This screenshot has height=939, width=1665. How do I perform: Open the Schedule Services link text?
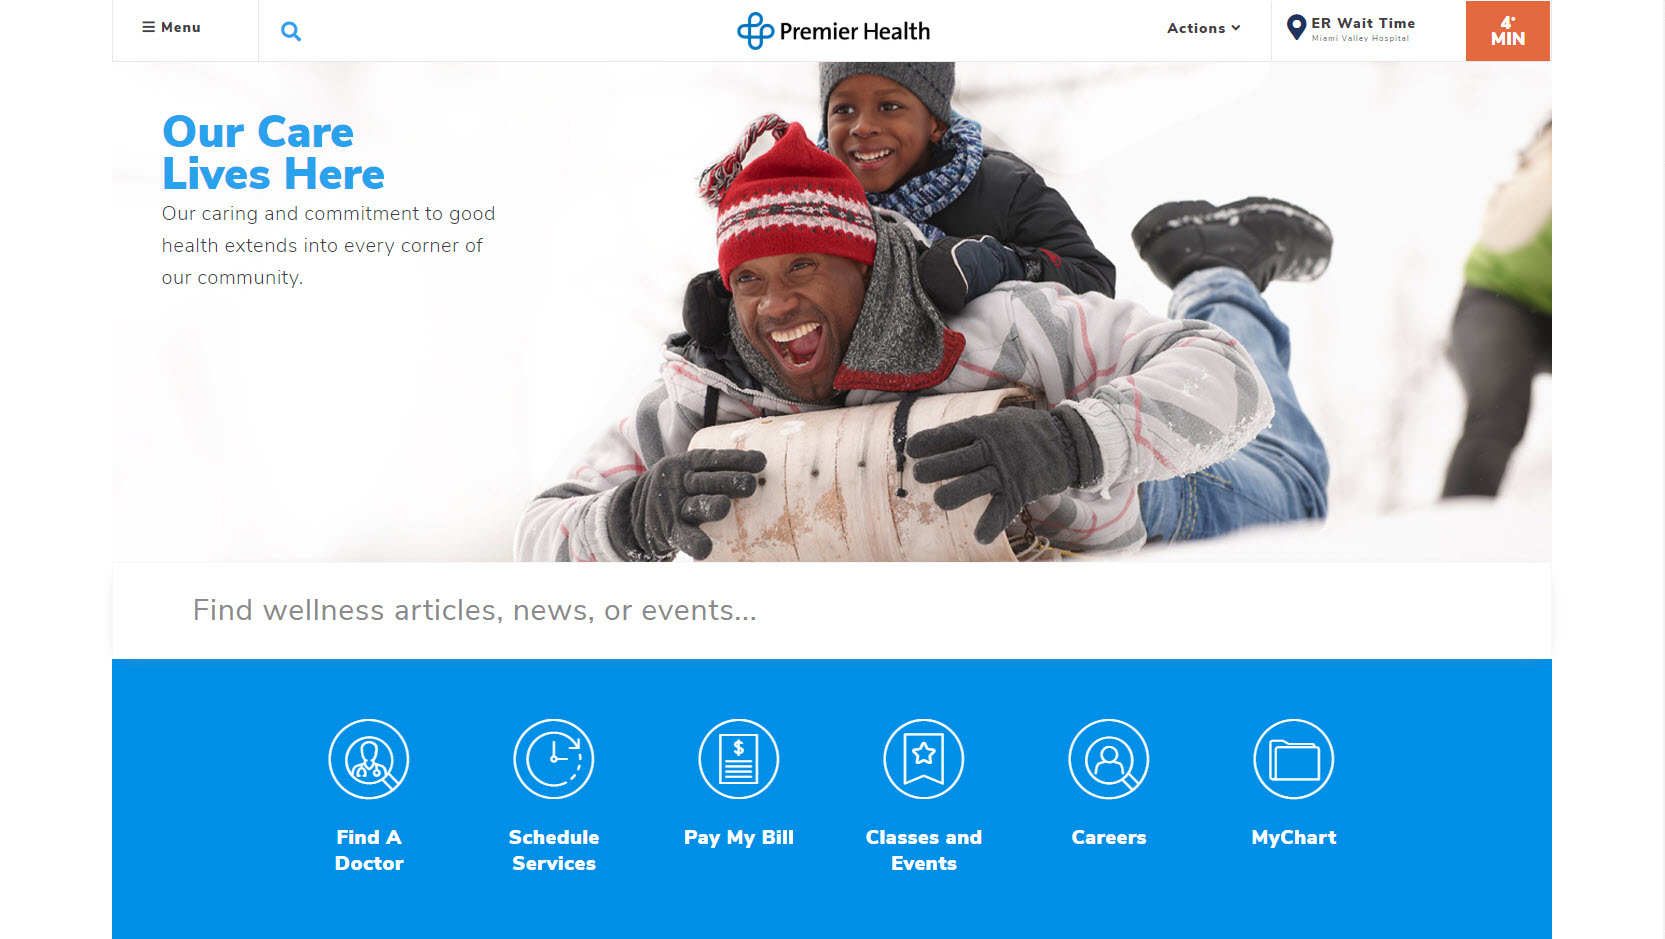[554, 850]
